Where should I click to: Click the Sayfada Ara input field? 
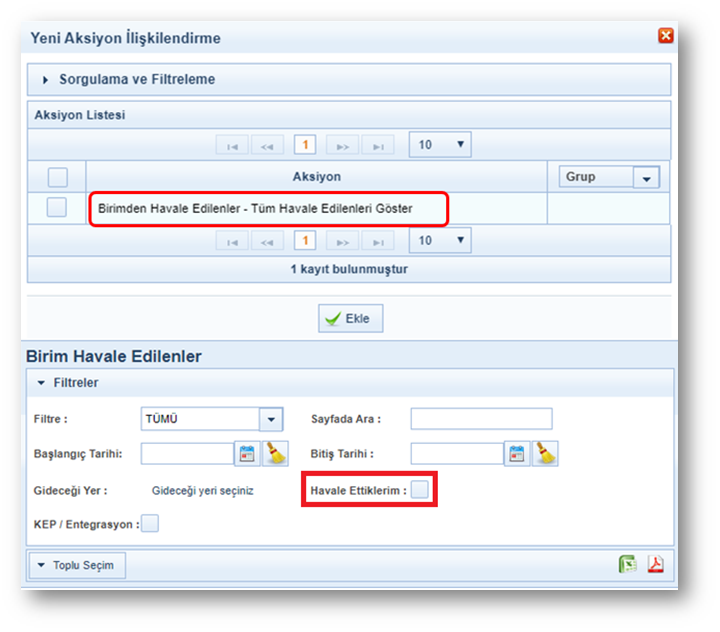[x=481, y=419]
